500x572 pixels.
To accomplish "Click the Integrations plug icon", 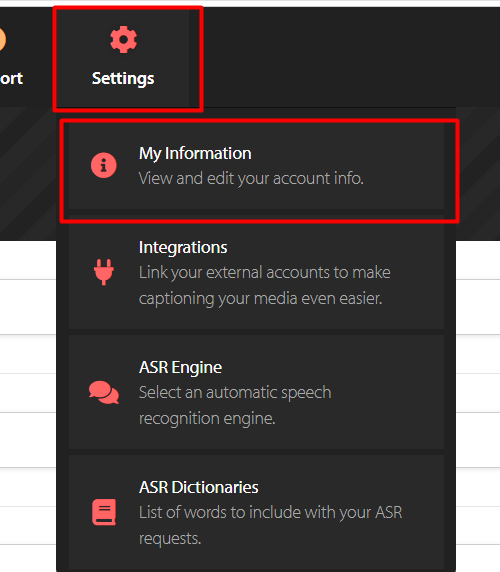I will [104, 272].
